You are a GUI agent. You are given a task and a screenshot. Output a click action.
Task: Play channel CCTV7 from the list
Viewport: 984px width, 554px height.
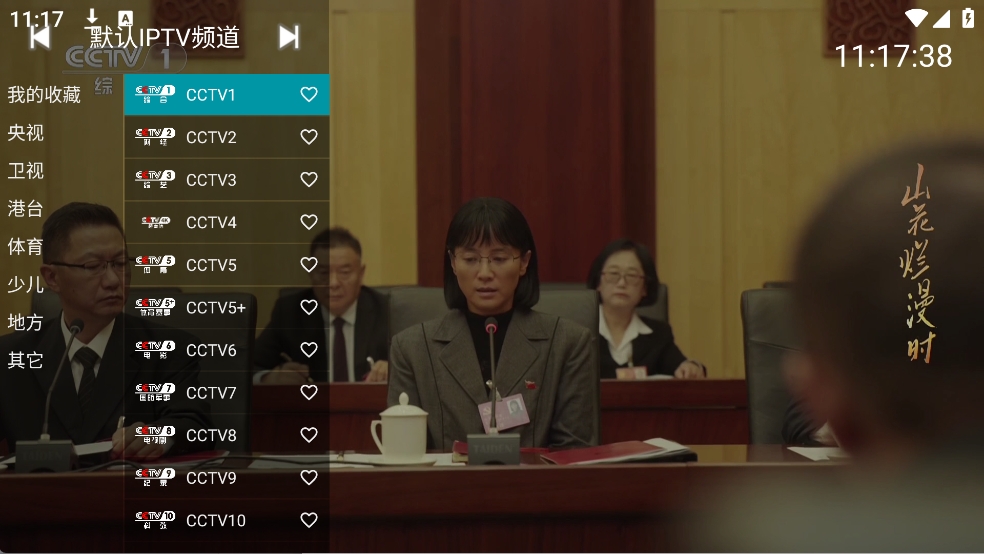click(227, 392)
